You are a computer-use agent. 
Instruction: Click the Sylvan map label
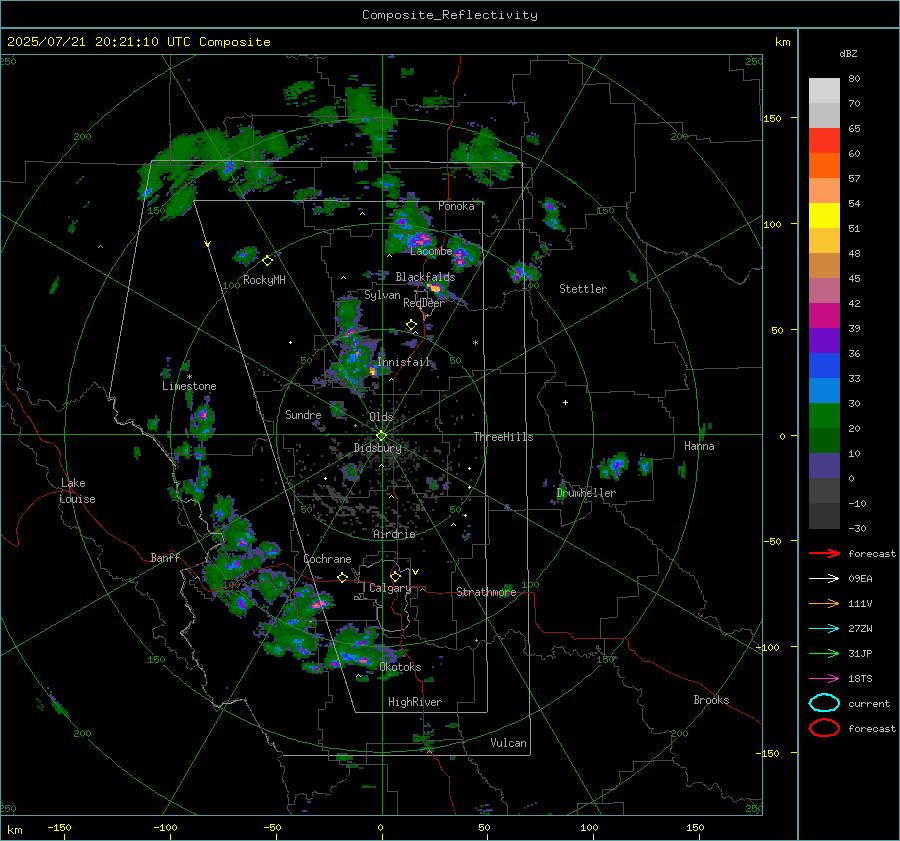click(x=382, y=295)
